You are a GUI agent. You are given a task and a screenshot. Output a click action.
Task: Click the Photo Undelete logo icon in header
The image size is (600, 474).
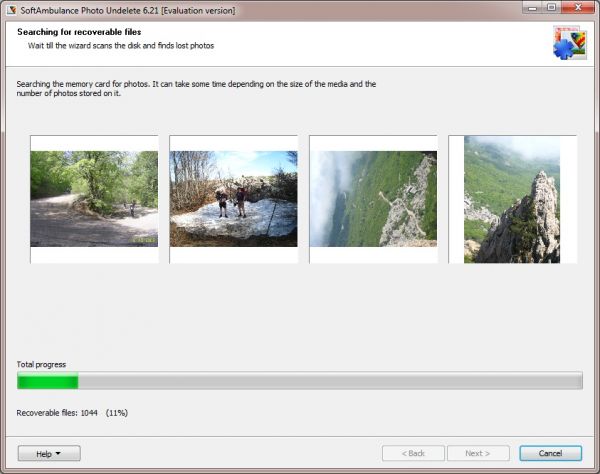point(570,42)
